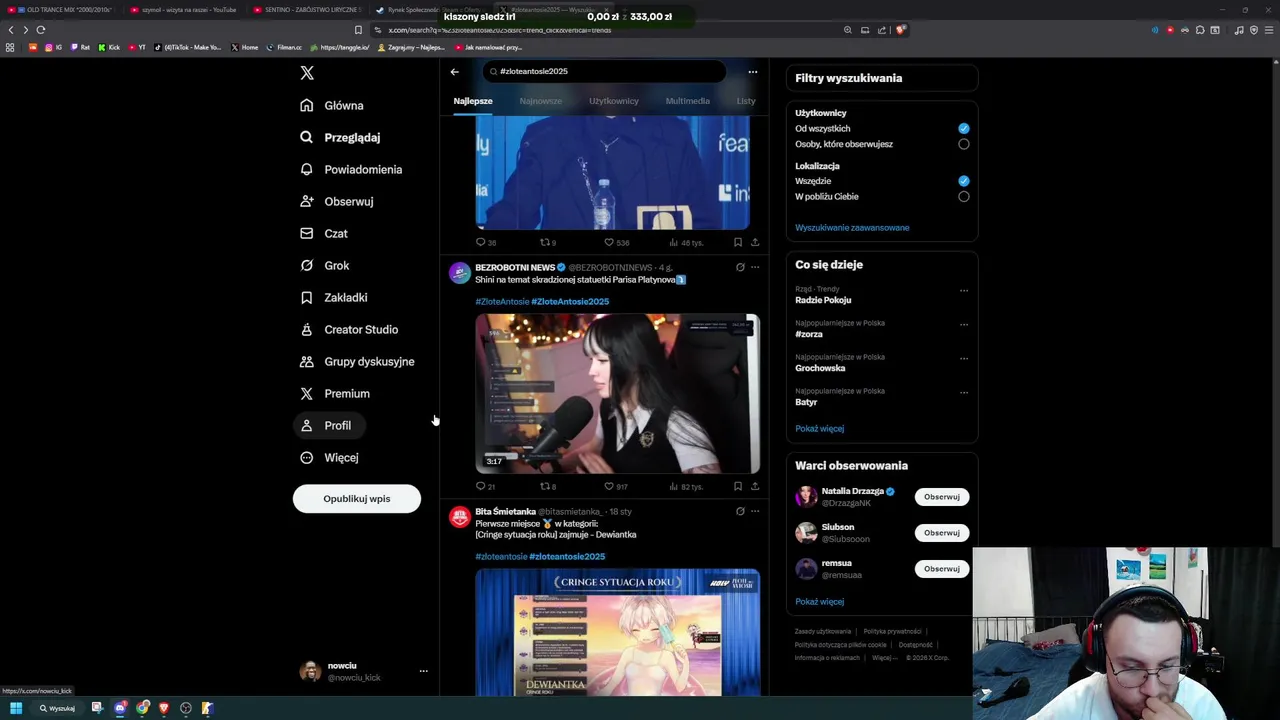Open Bita Śmietanka post options menu
Image resolution: width=1280 pixels, height=720 pixels.
(755, 511)
